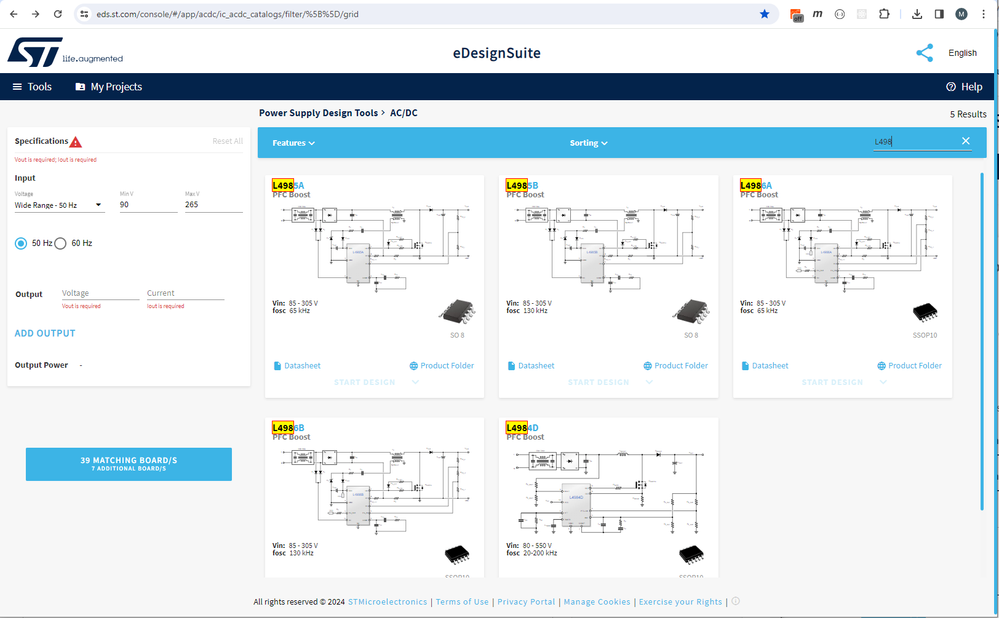Click the Specifications warning triangle icon
This screenshot has width=999, height=618.
click(x=76, y=141)
